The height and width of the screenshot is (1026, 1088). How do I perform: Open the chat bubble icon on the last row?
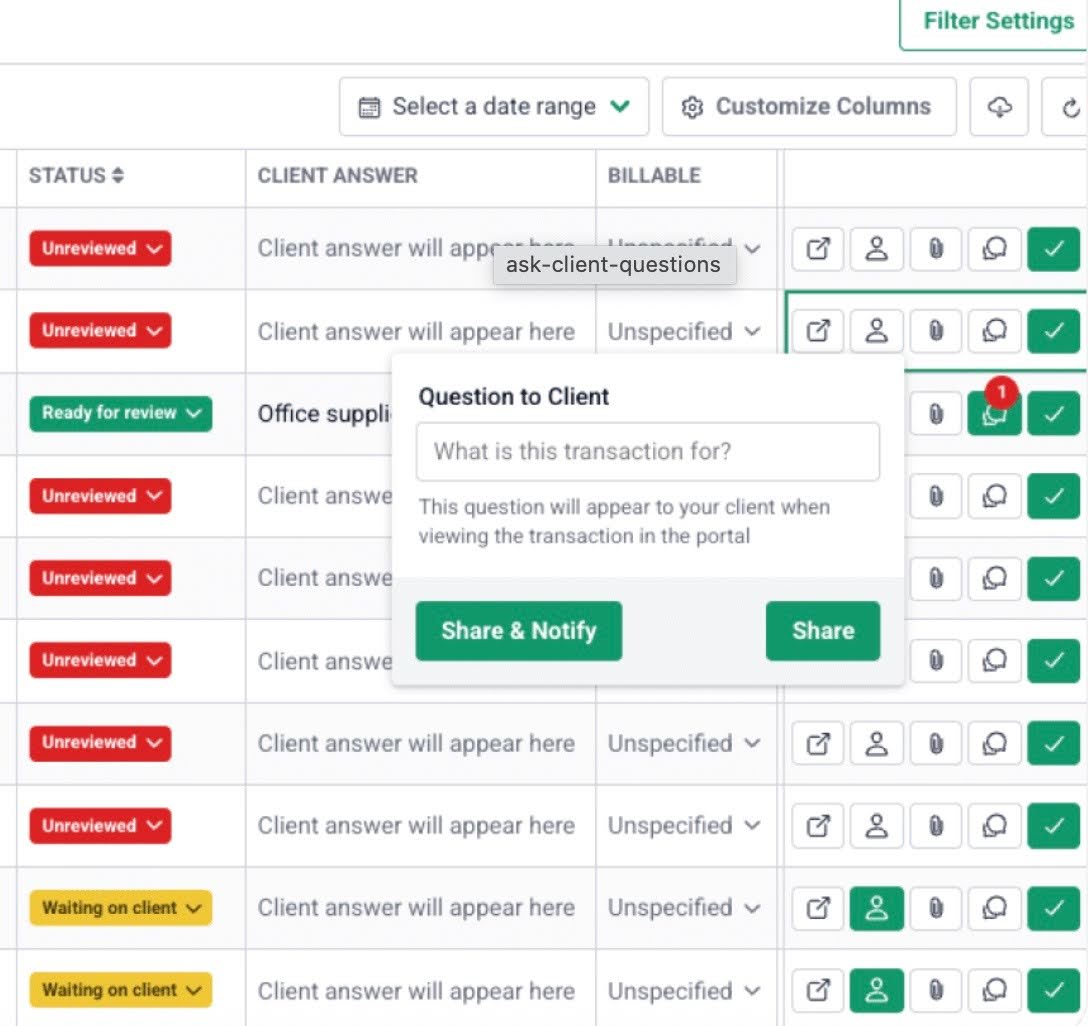(994, 990)
